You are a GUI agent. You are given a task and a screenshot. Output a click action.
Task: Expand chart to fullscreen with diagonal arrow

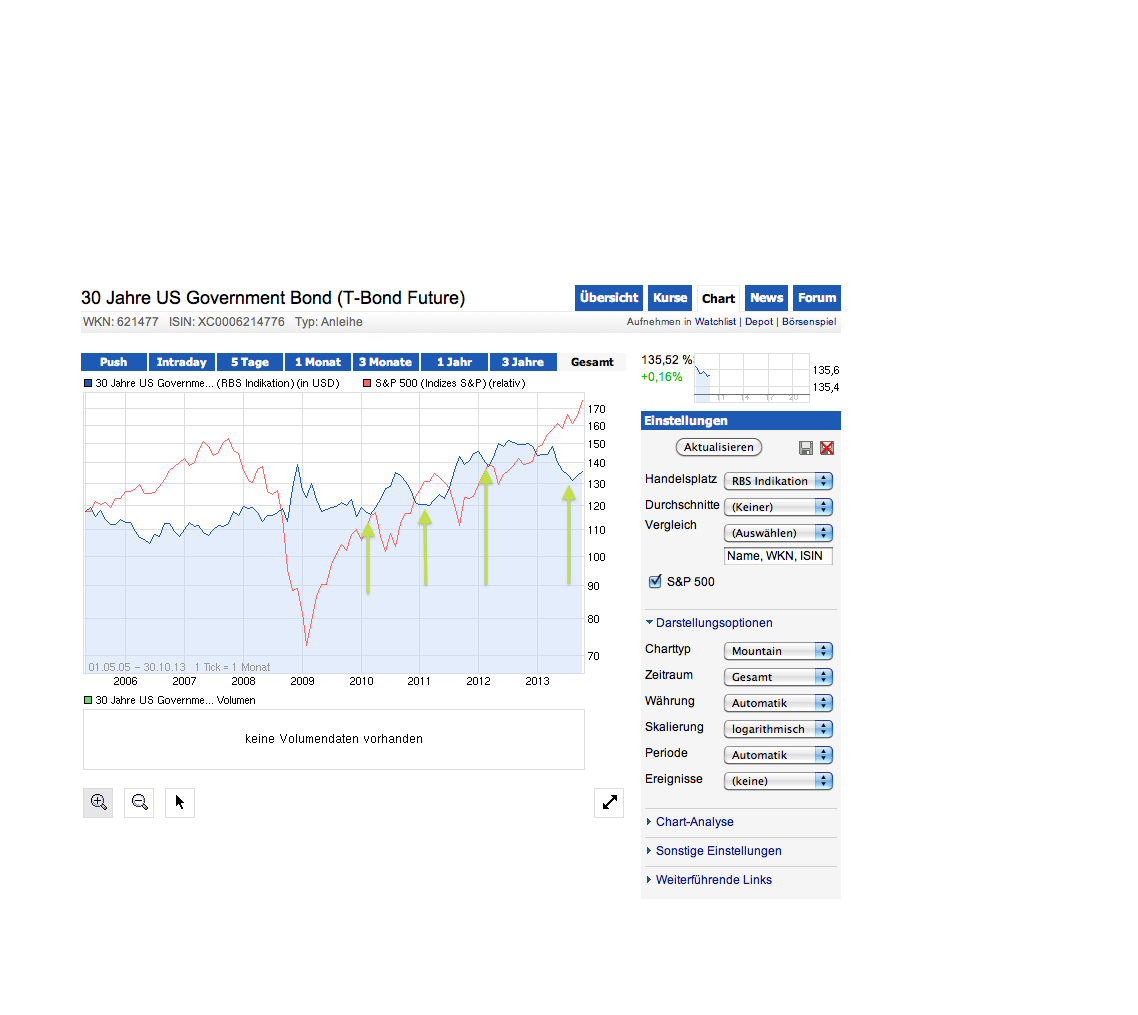point(608,802)
